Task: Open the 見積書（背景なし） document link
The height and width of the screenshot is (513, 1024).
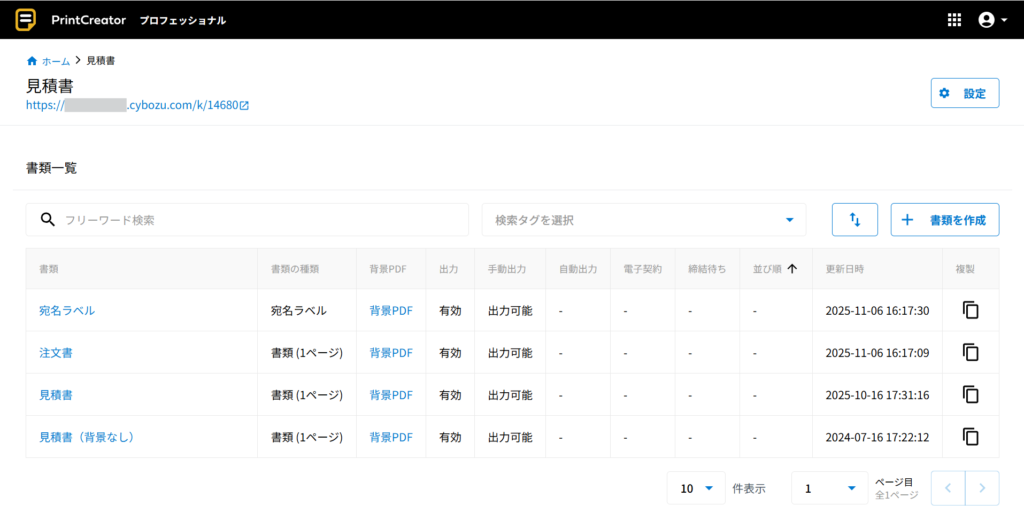Action: (87, 437)
